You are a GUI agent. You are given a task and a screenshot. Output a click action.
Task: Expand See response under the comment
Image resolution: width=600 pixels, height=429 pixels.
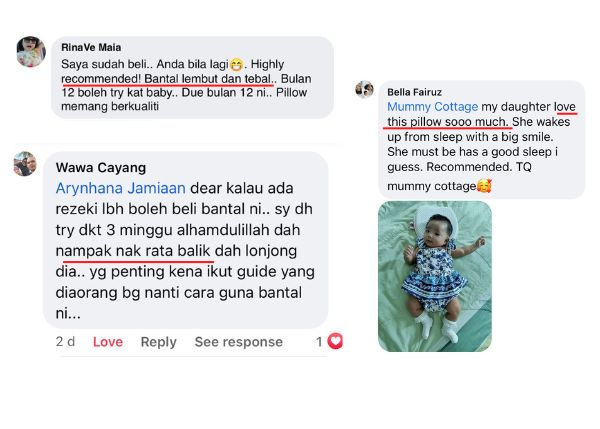[238, 341]
